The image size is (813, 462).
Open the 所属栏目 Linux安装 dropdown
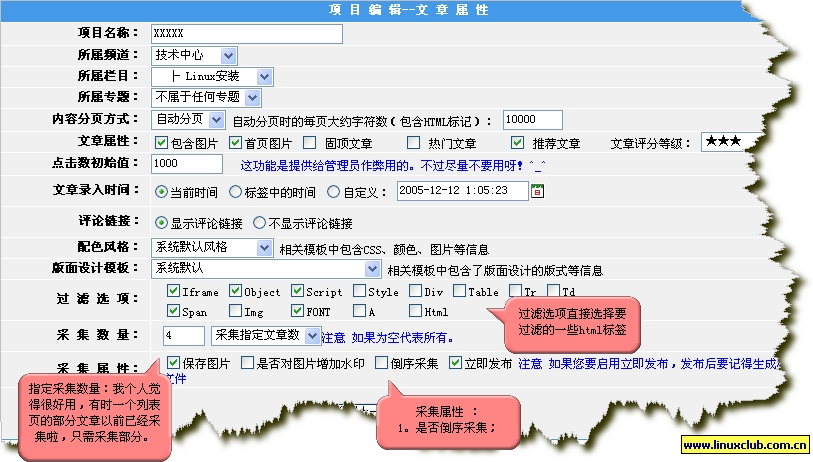coord(212,77)
